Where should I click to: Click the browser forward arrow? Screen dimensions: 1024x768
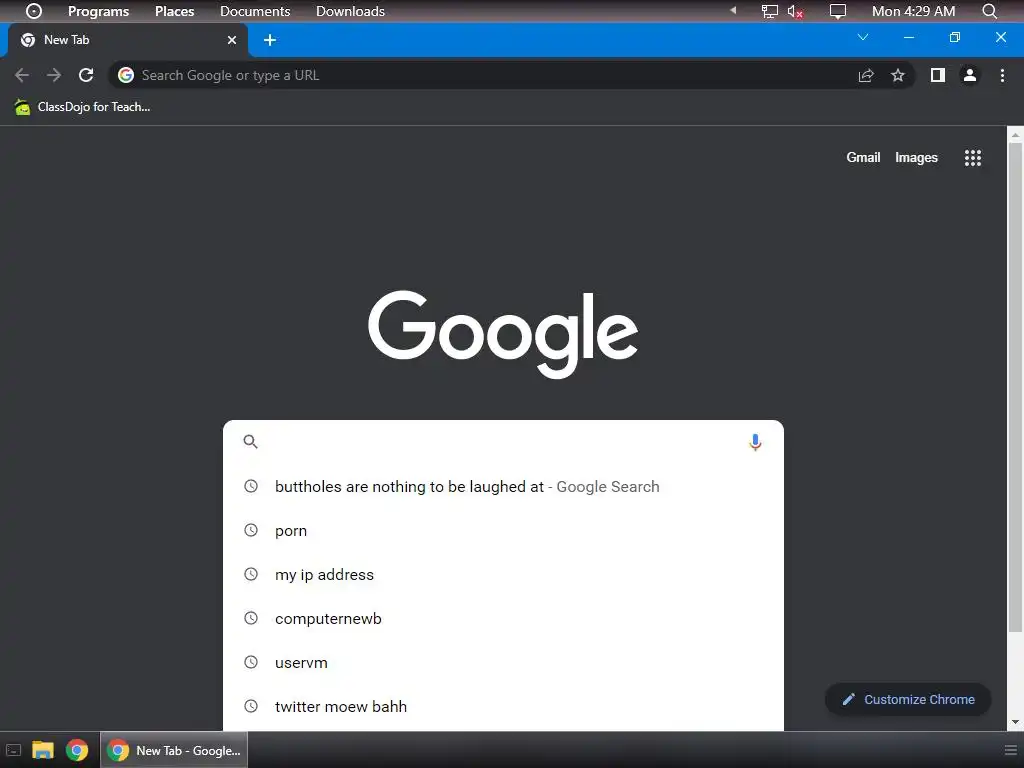click(54, 75)
